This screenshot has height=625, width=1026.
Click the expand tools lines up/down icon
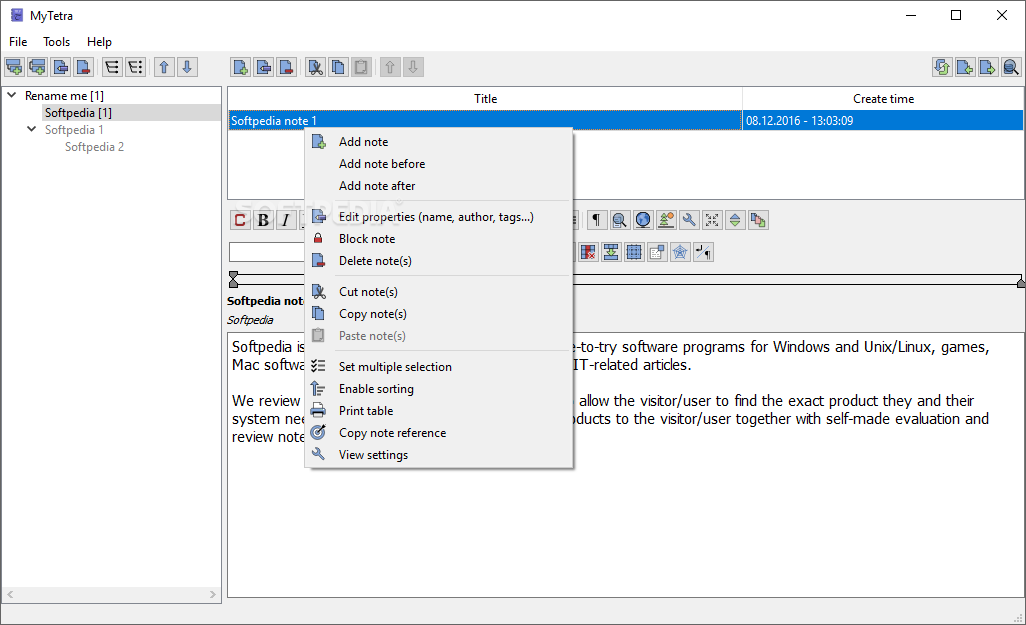click(735, 220)
